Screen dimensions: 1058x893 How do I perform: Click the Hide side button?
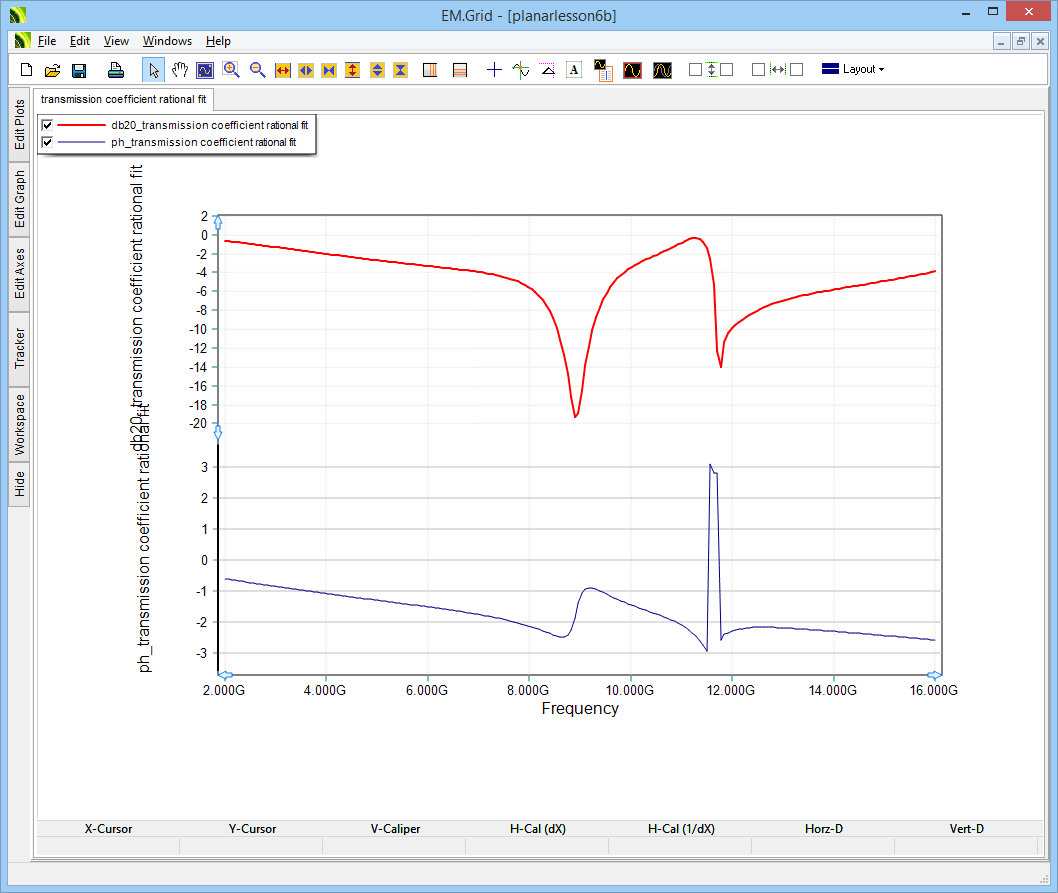click(19, 485)
